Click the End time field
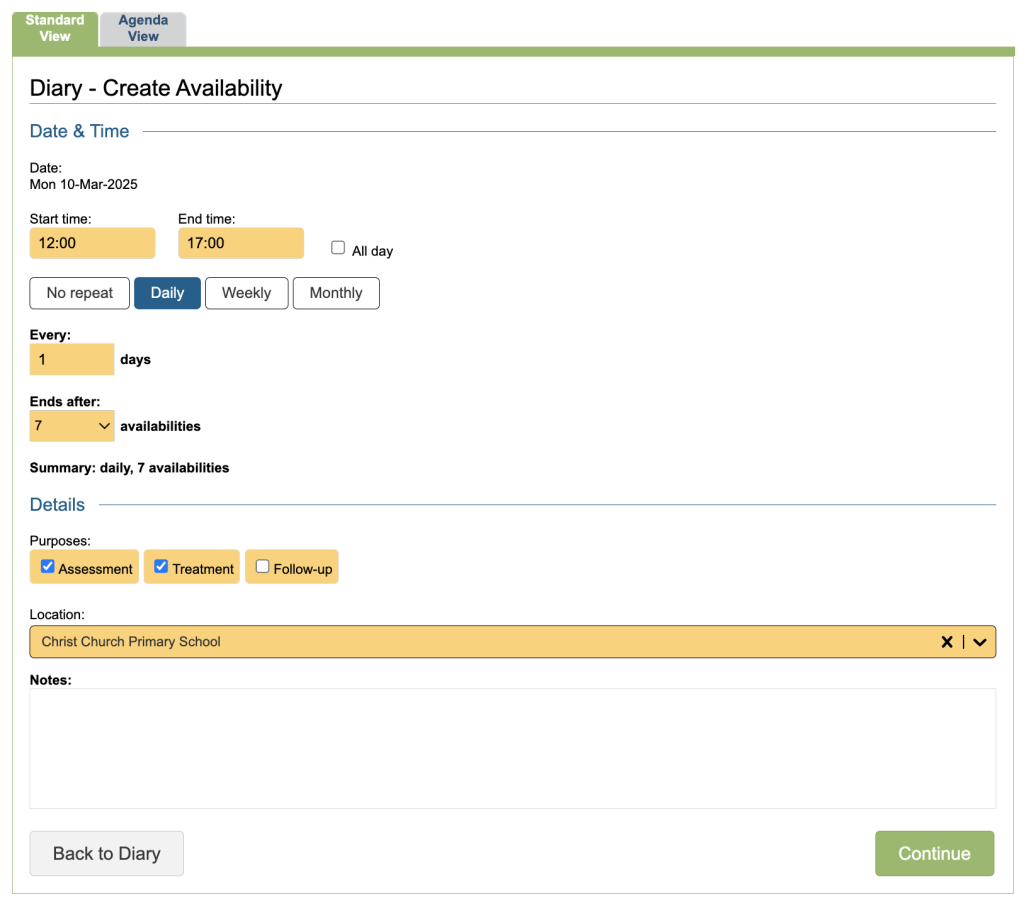 point(240,243)
